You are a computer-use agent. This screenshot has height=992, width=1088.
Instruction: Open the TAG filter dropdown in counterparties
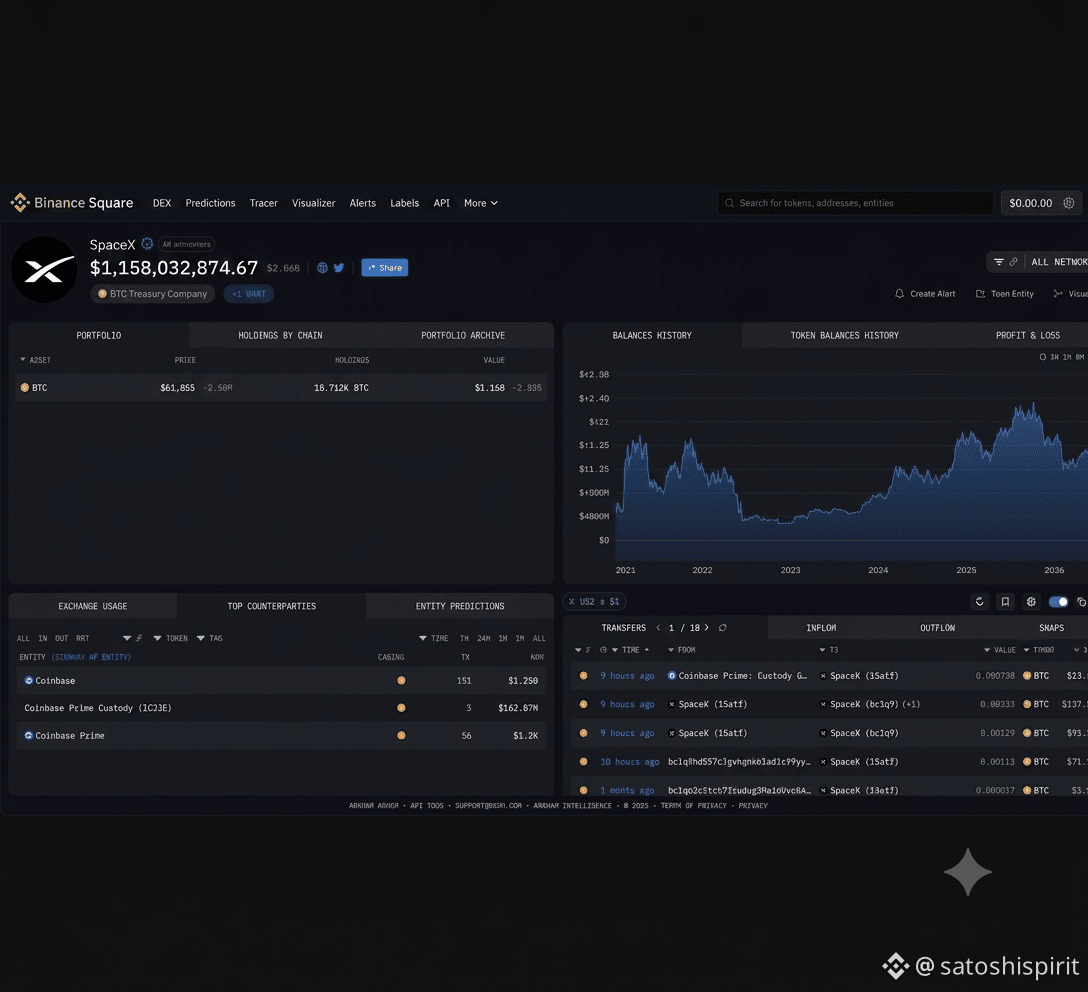[x=210, y=638]
